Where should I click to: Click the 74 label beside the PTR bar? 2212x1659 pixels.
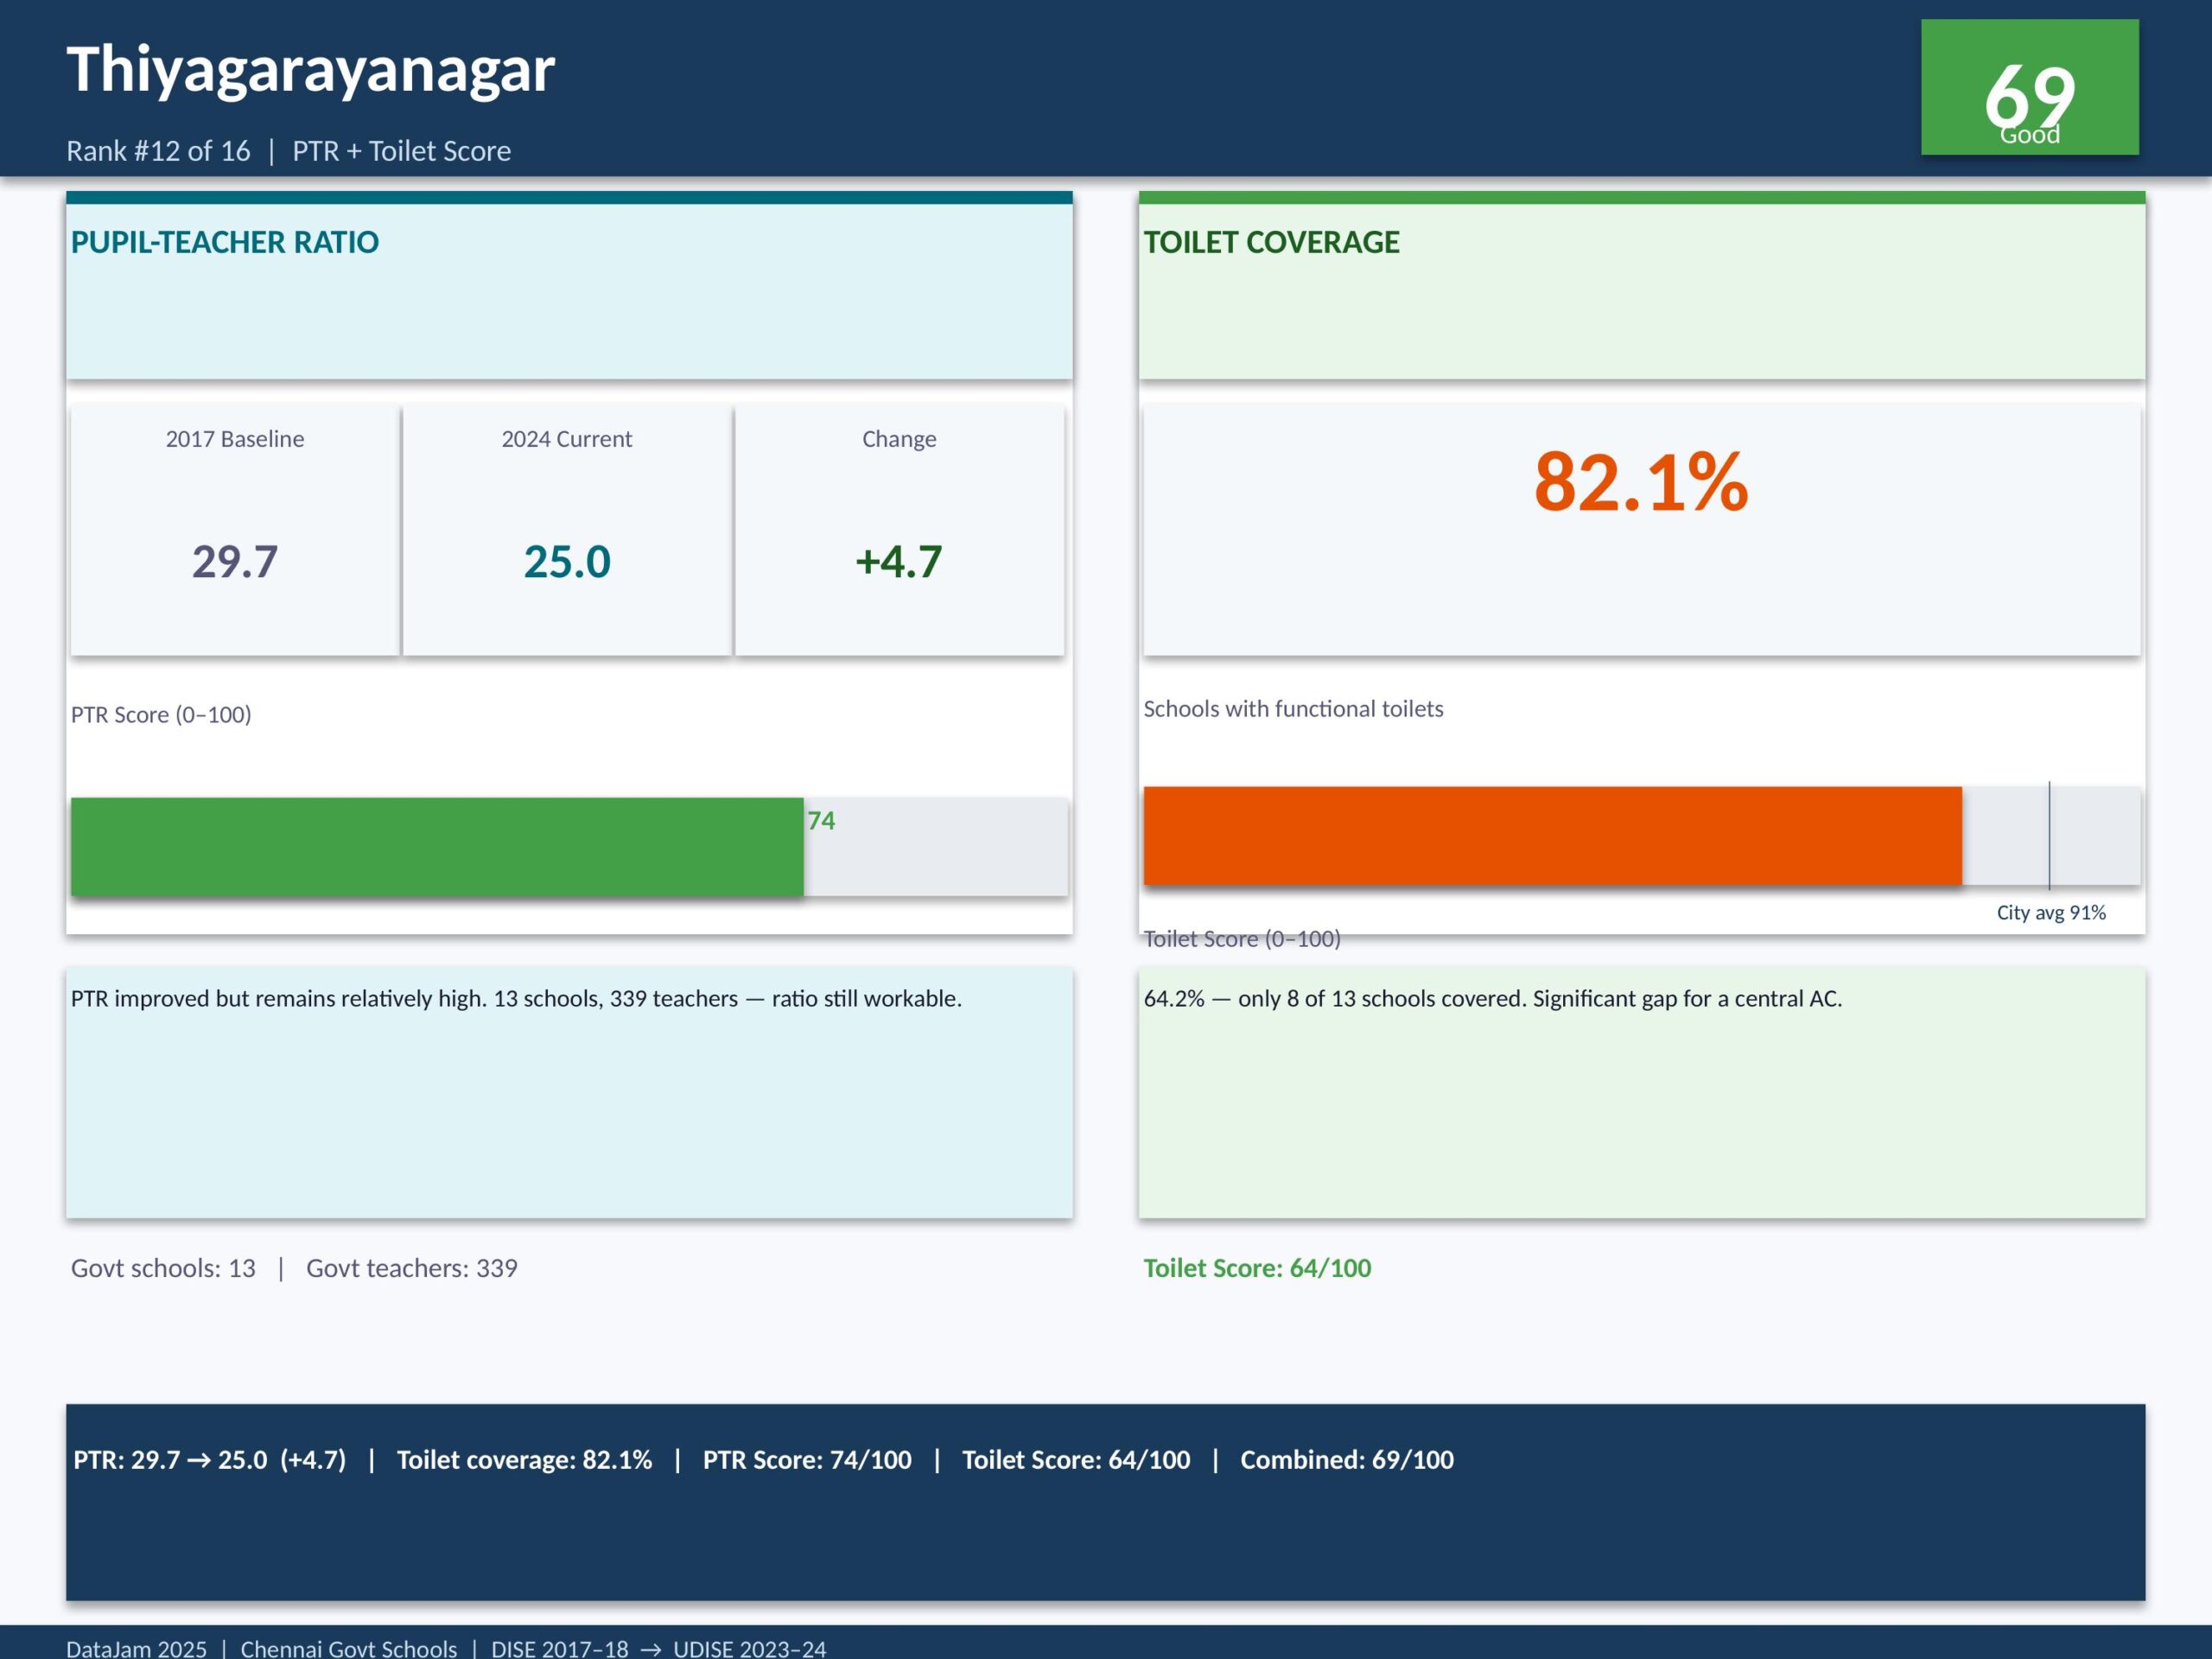(x=821, y=820)
